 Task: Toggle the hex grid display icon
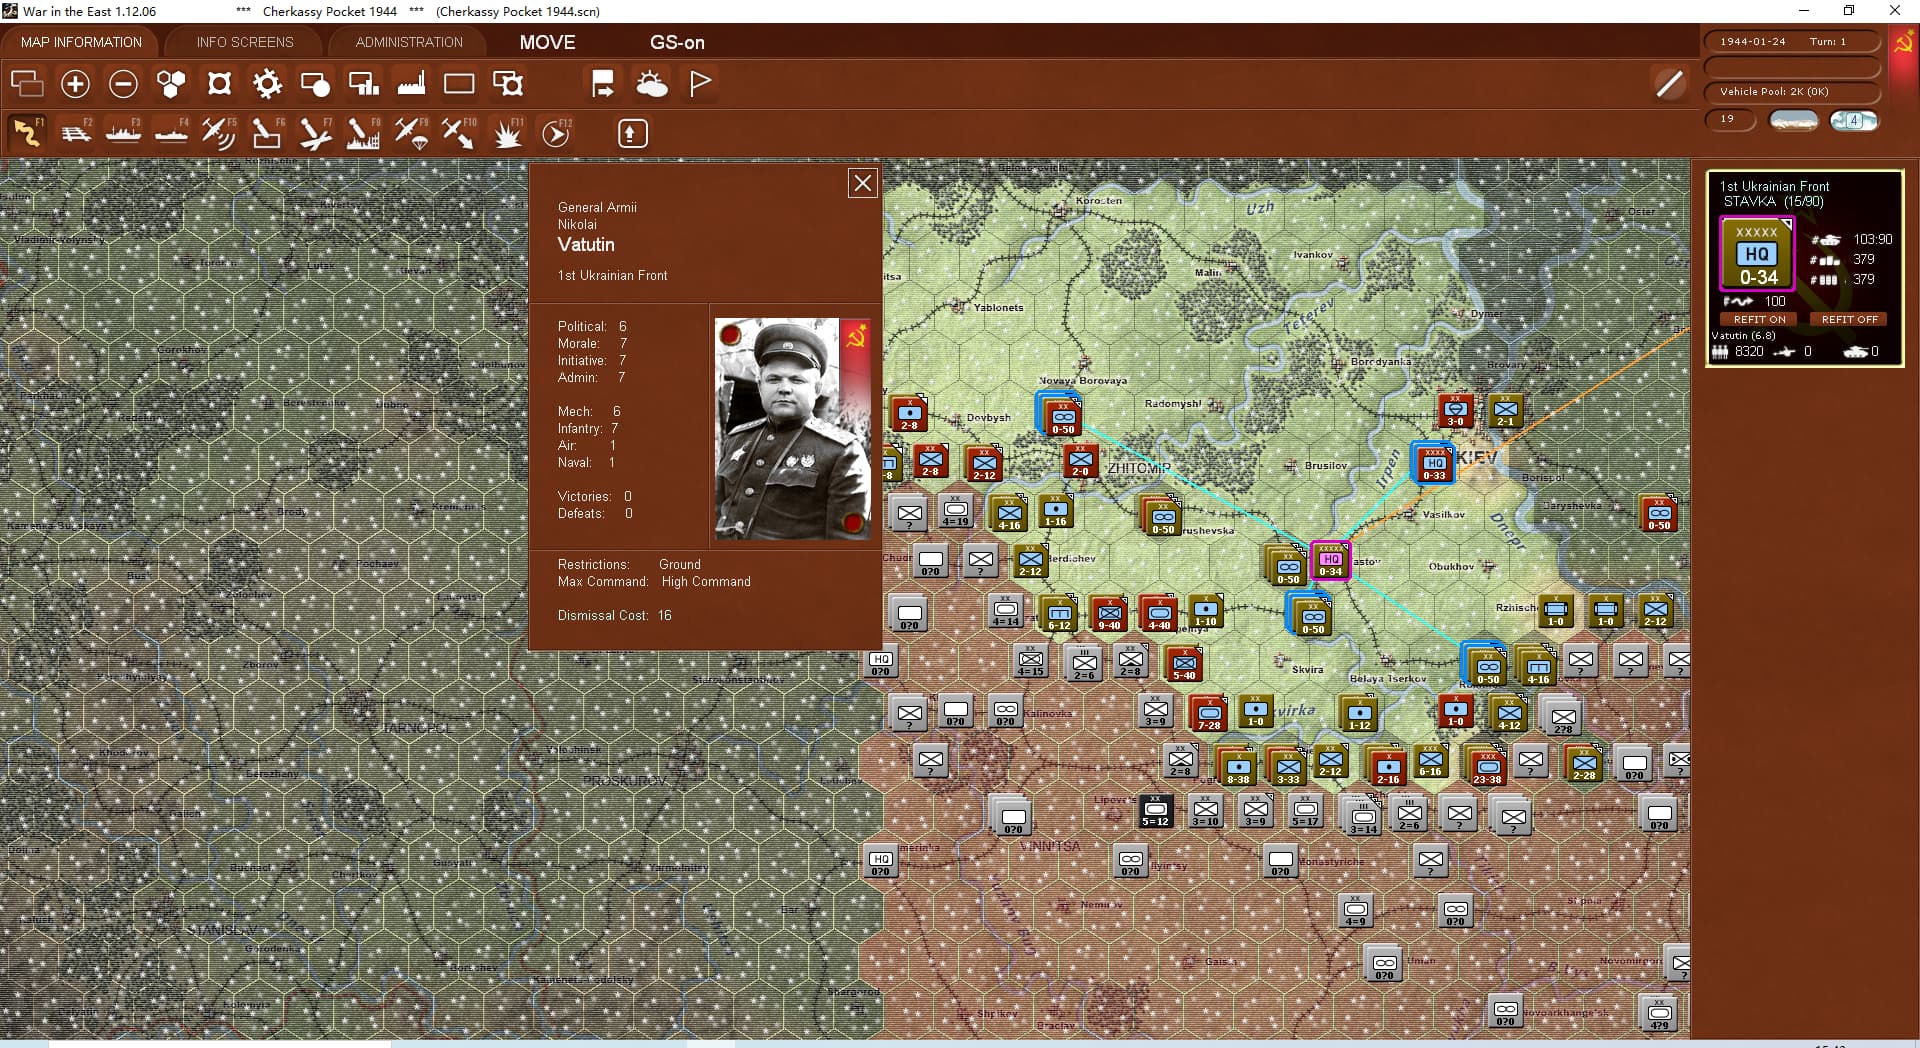click(x=171, y=83)
